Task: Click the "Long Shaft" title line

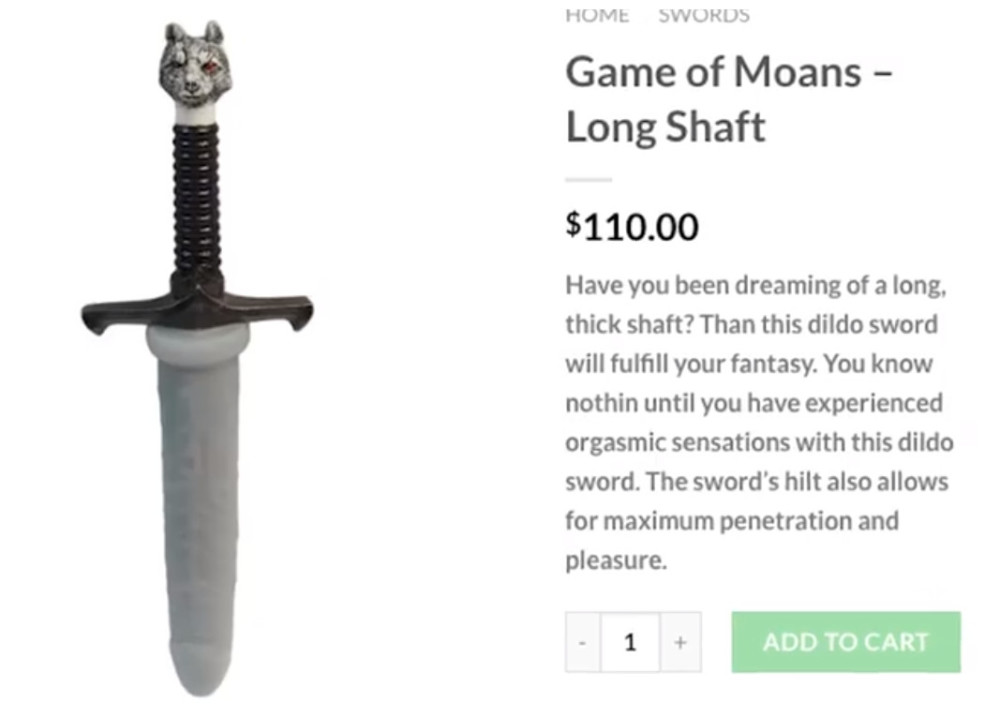Action: 665,126
